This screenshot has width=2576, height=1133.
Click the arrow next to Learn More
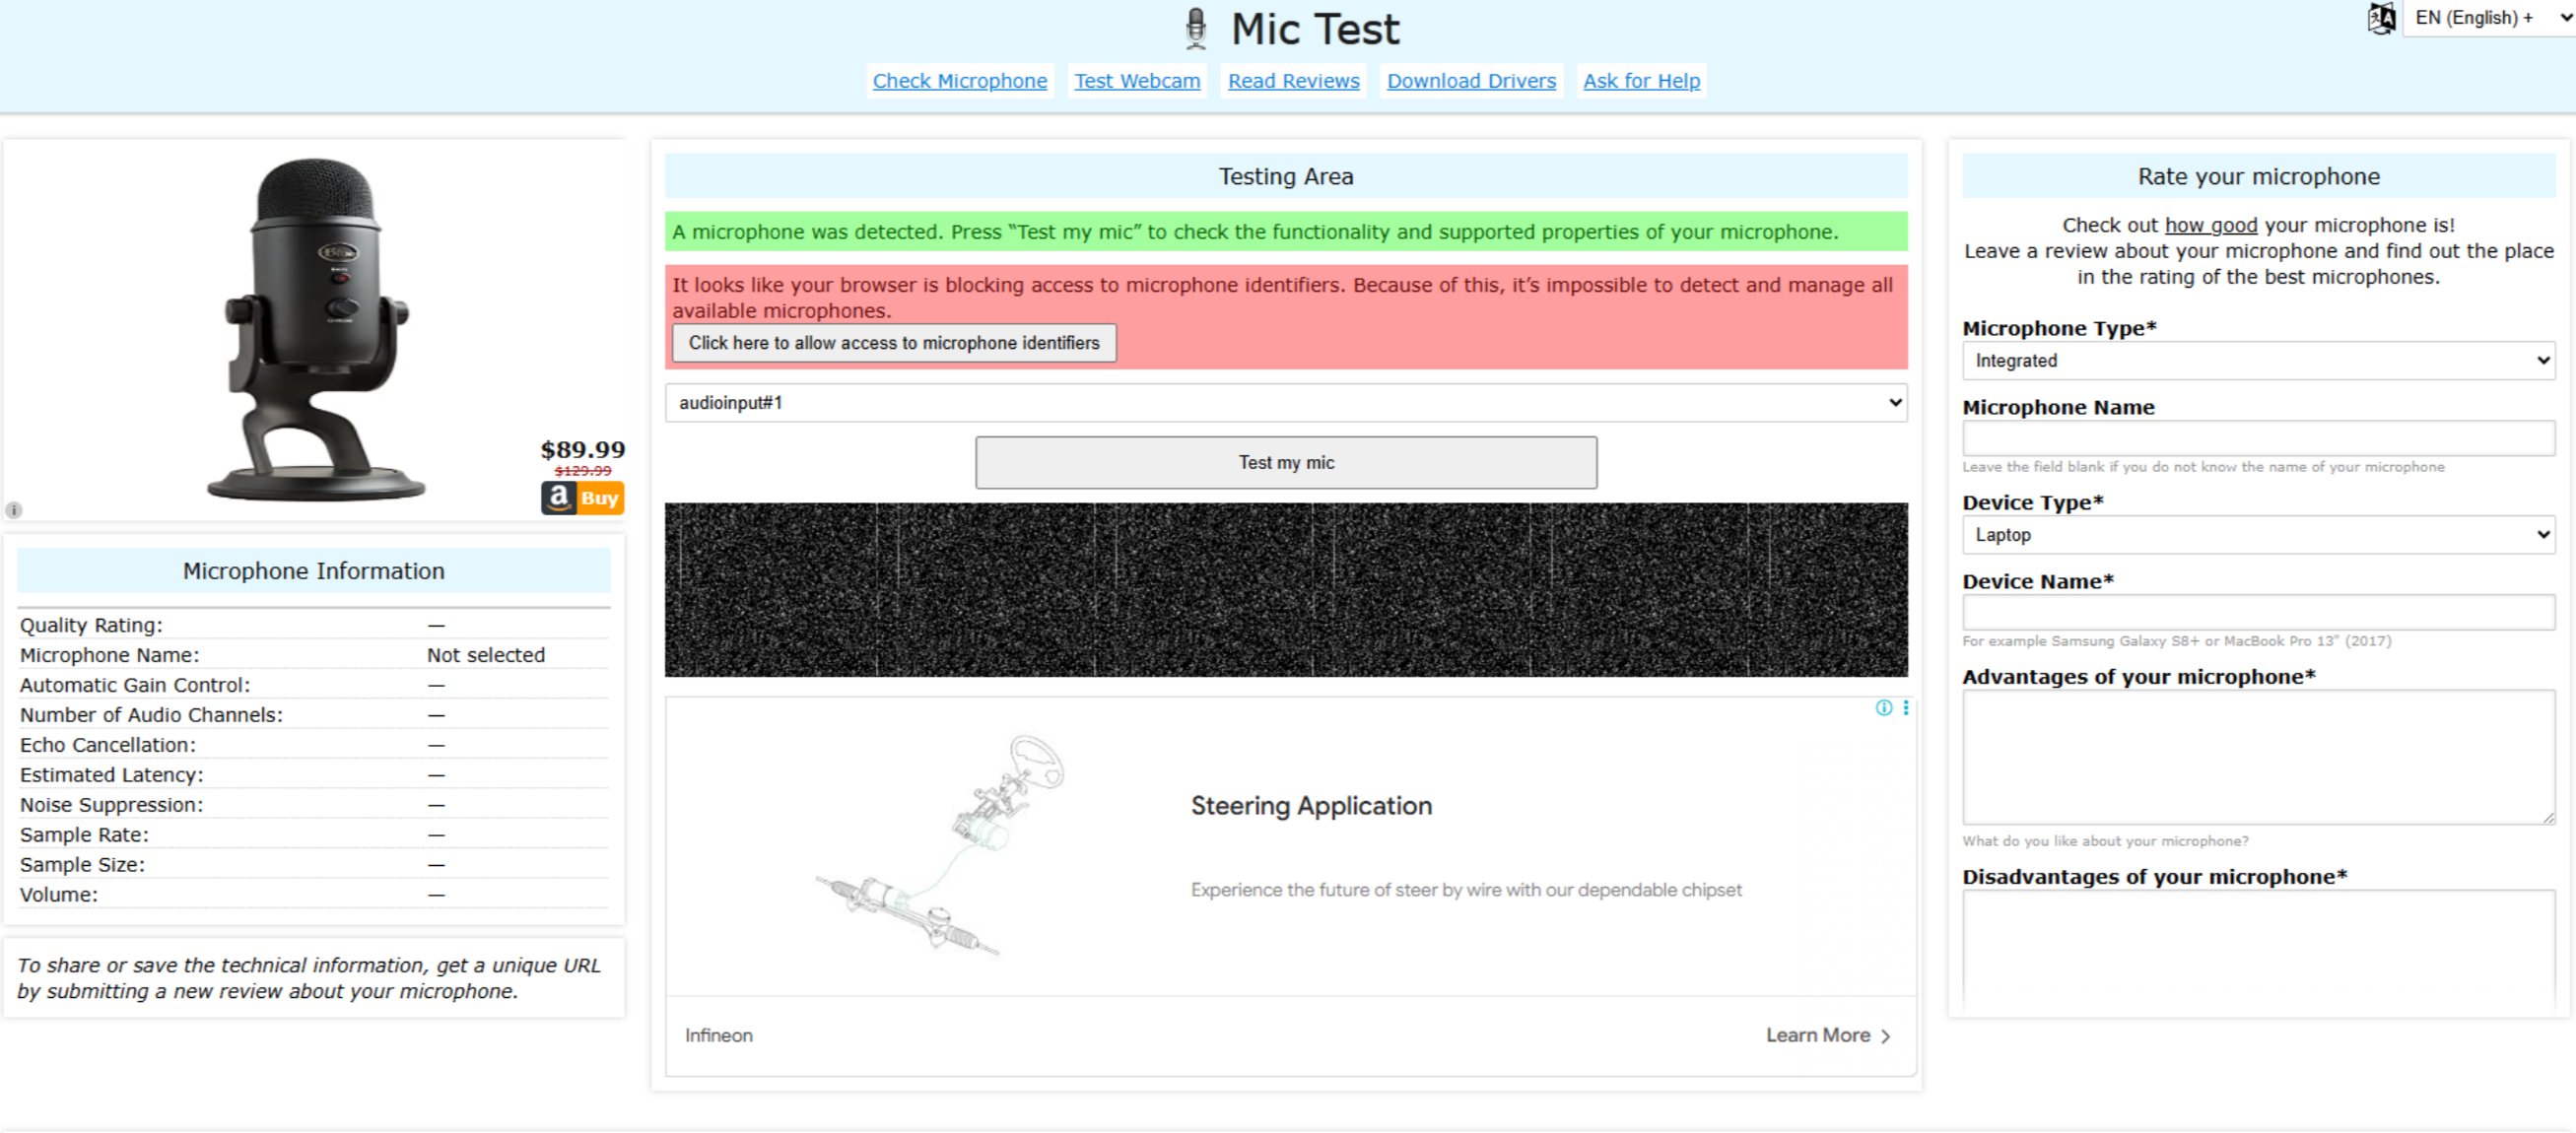1886,1036
